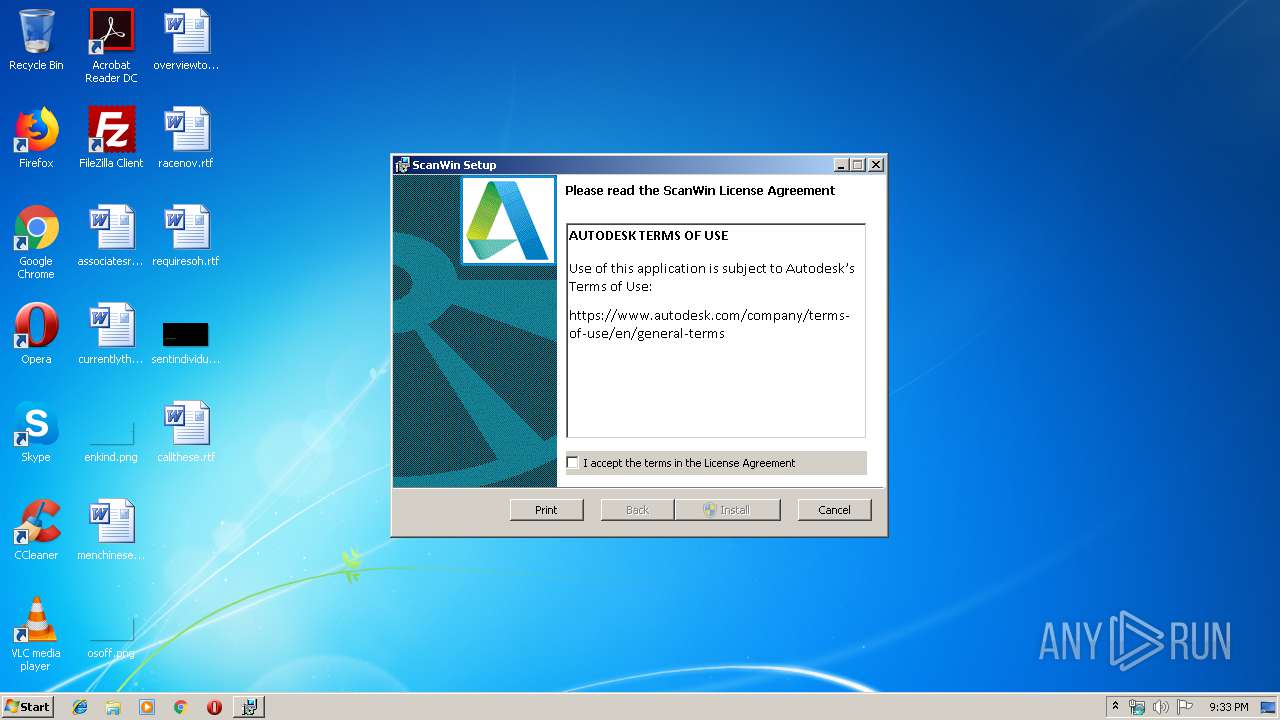Select the racenov.rtf file icon
This screenshot has height=720, width=1280.
186,138
